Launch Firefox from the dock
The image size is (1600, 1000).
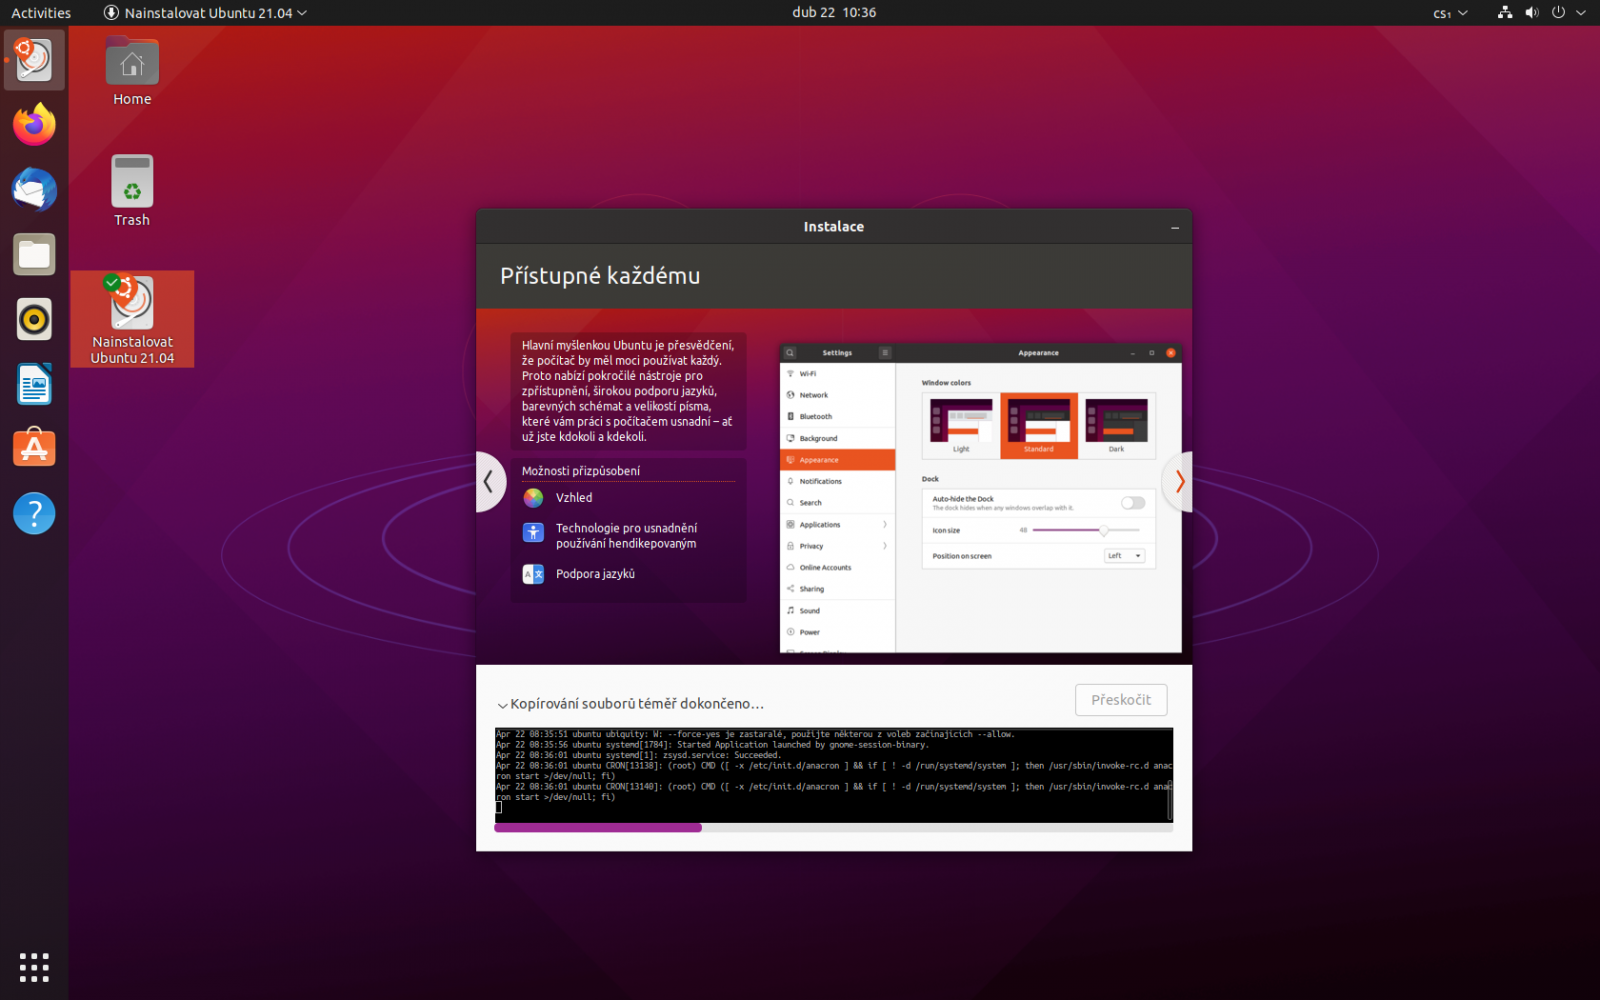coord(33,124)
